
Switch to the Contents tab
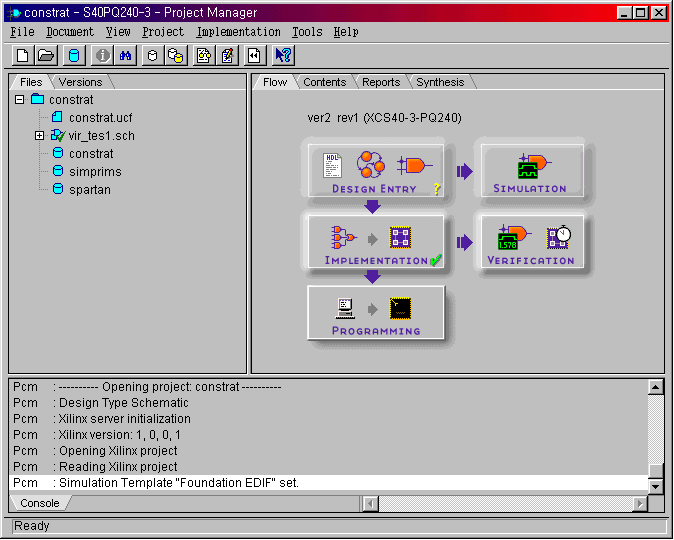coord(325,82)
